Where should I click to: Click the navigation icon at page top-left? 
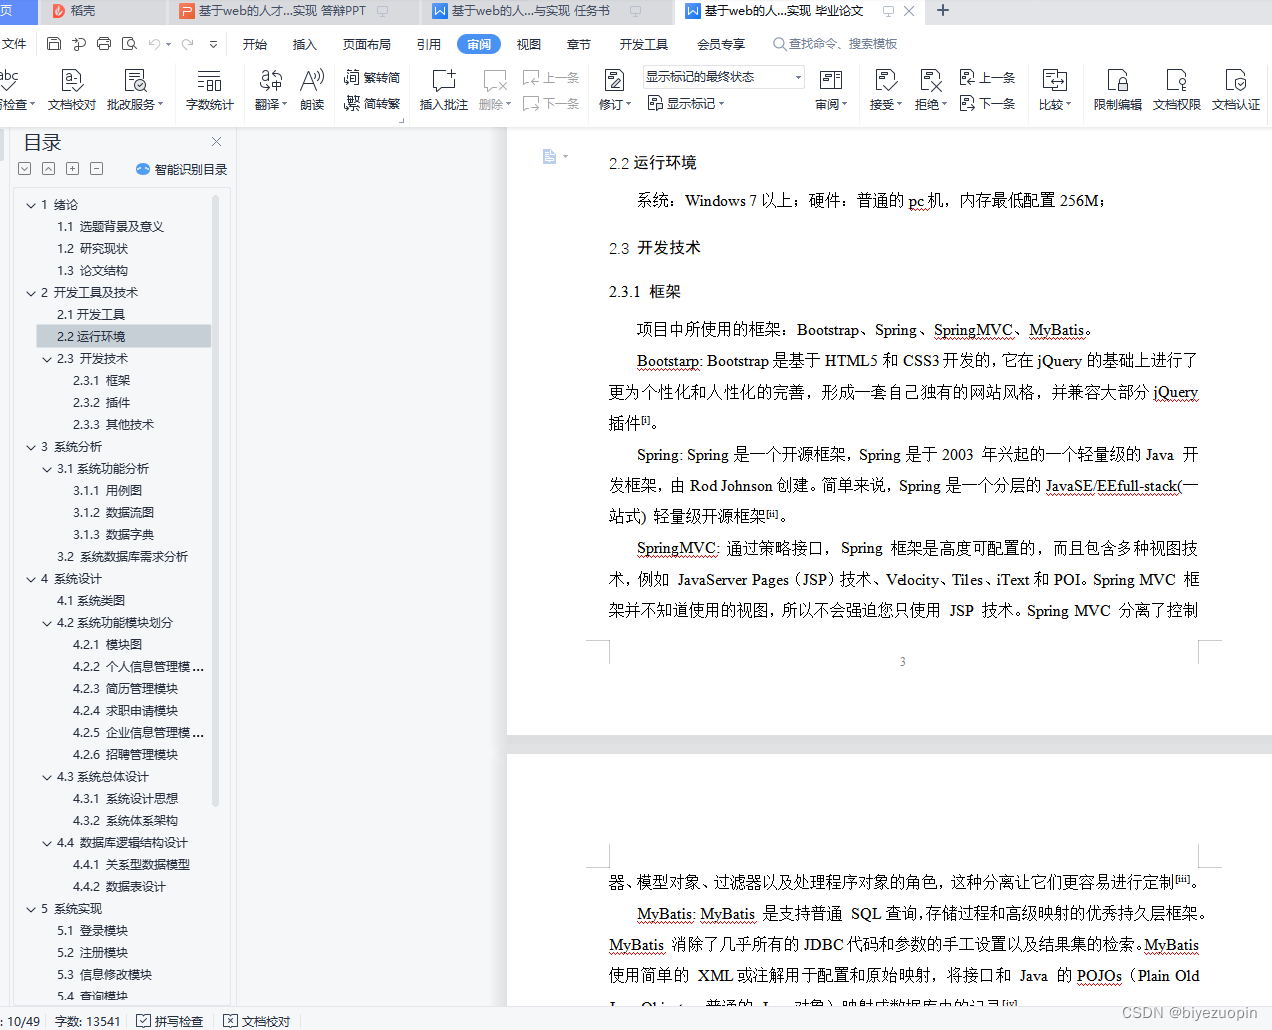pos(549,156)
